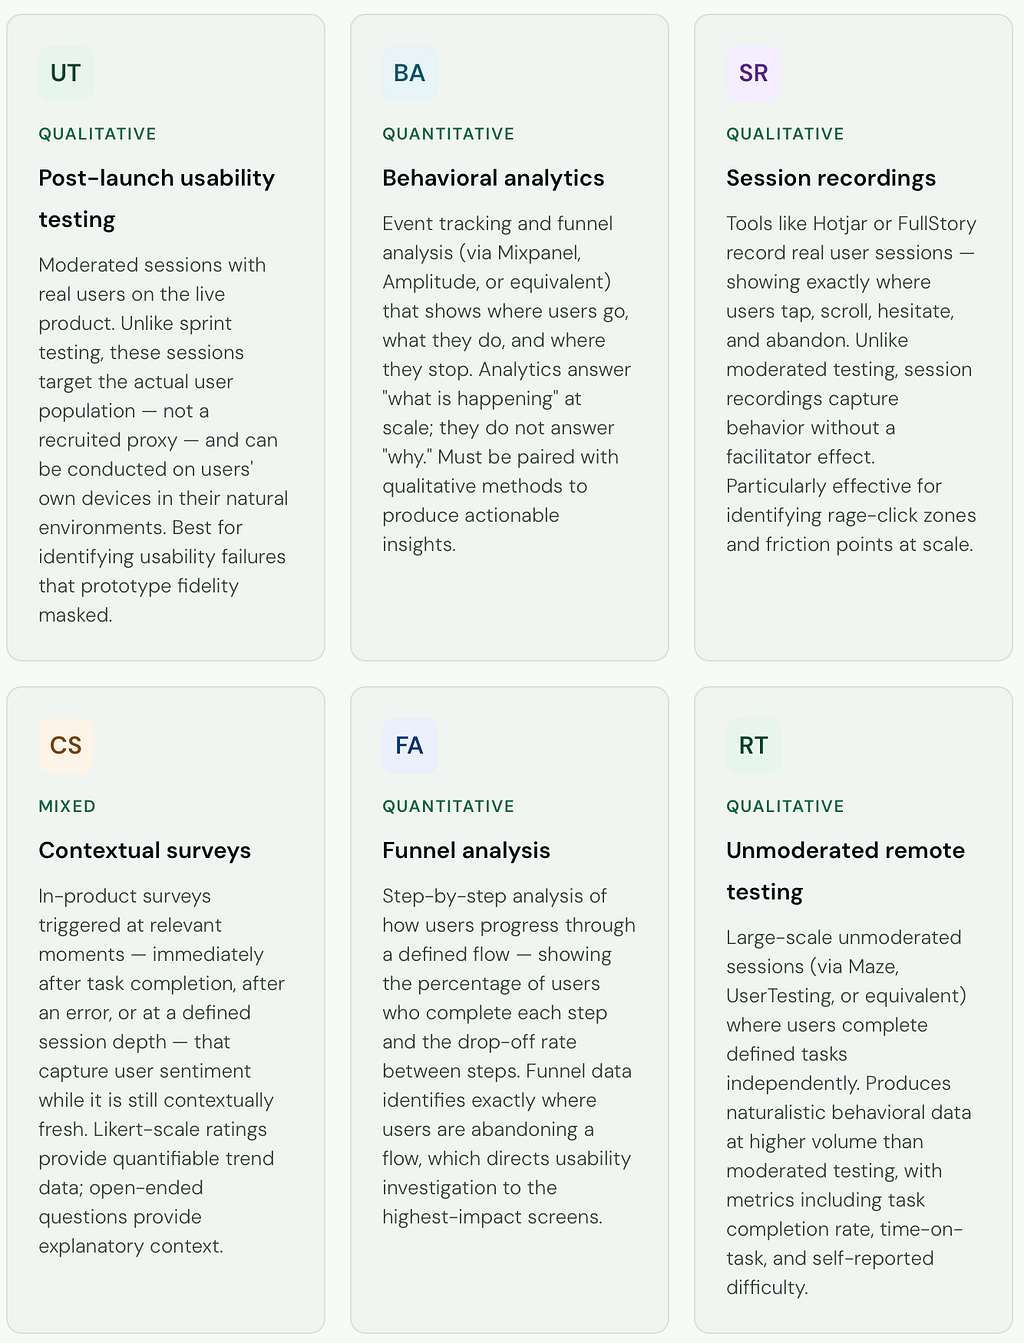Screen dimensions: 1024x1343
Task: Select the Unmoderated remote testing heading
Action: [x=846, y=871]
